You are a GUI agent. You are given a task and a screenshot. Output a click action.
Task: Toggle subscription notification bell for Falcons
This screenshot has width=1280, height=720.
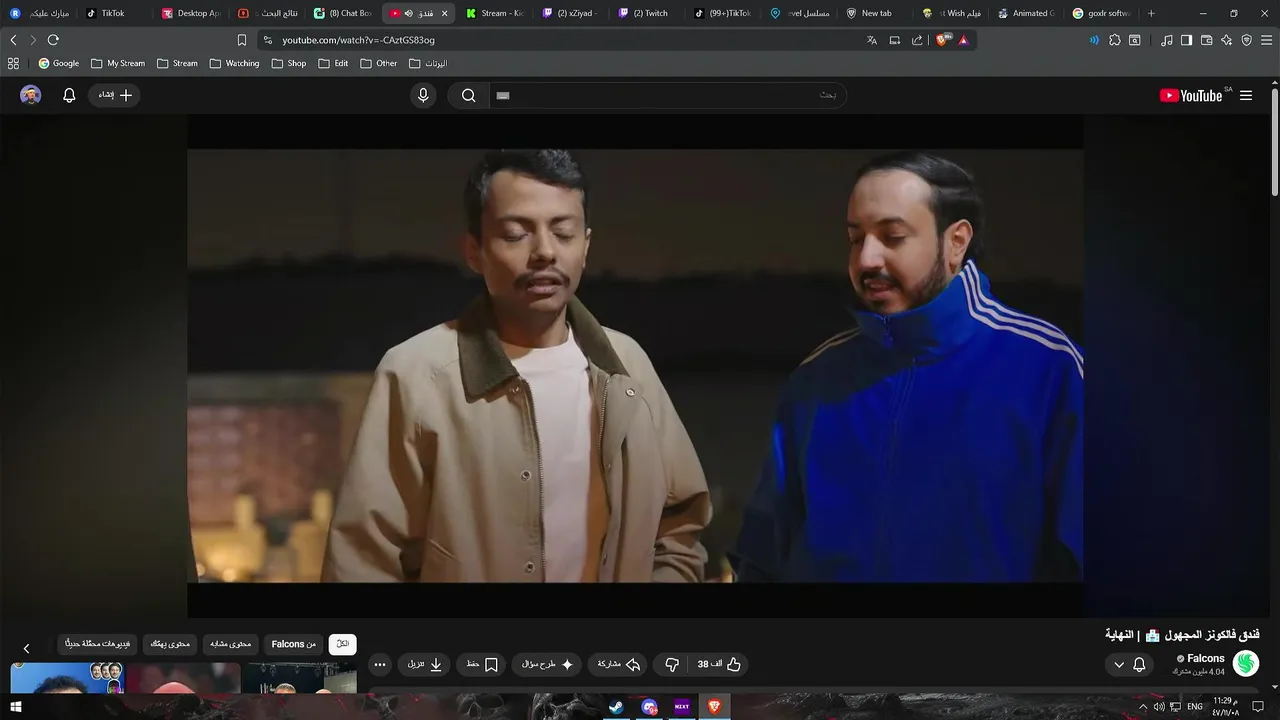[x=1139, y=664]
